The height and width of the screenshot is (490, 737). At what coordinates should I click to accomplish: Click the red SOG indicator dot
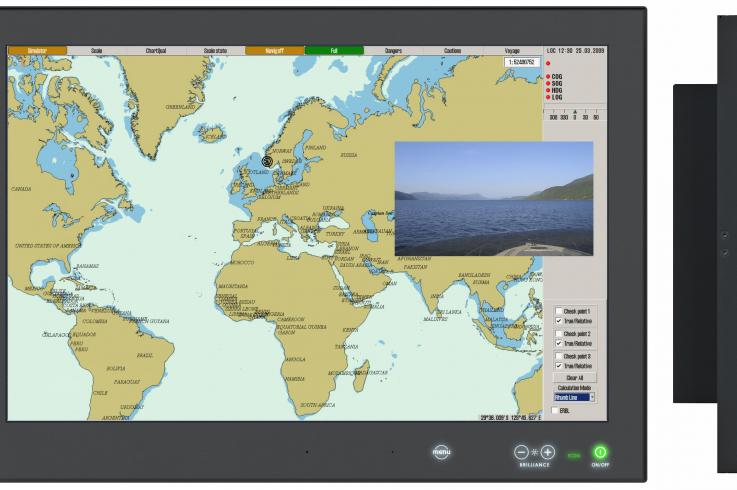pyautogui.click(x=548, y=83)
